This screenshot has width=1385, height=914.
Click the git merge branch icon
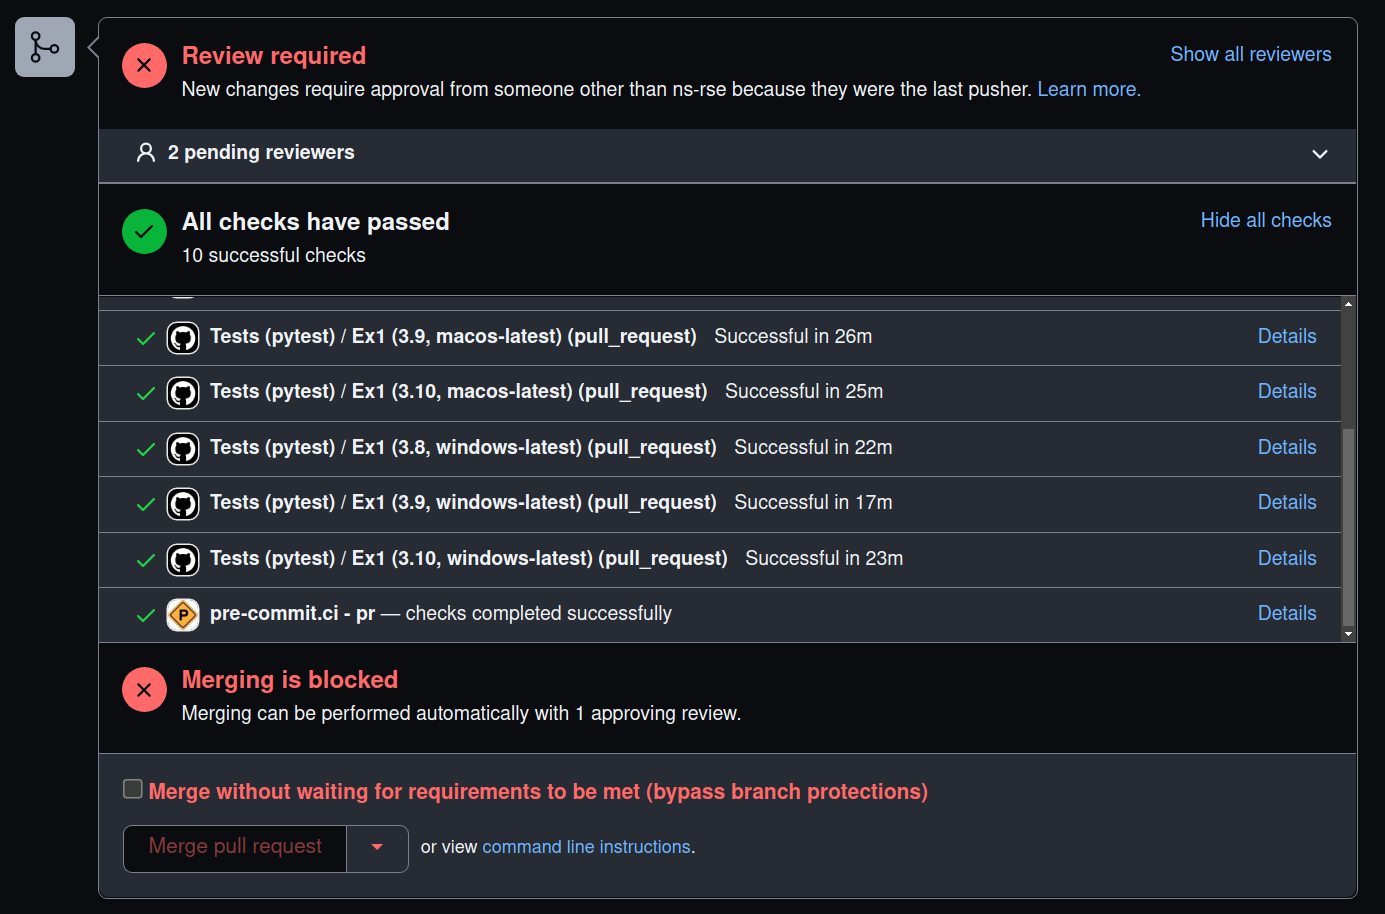pos(45,47)
